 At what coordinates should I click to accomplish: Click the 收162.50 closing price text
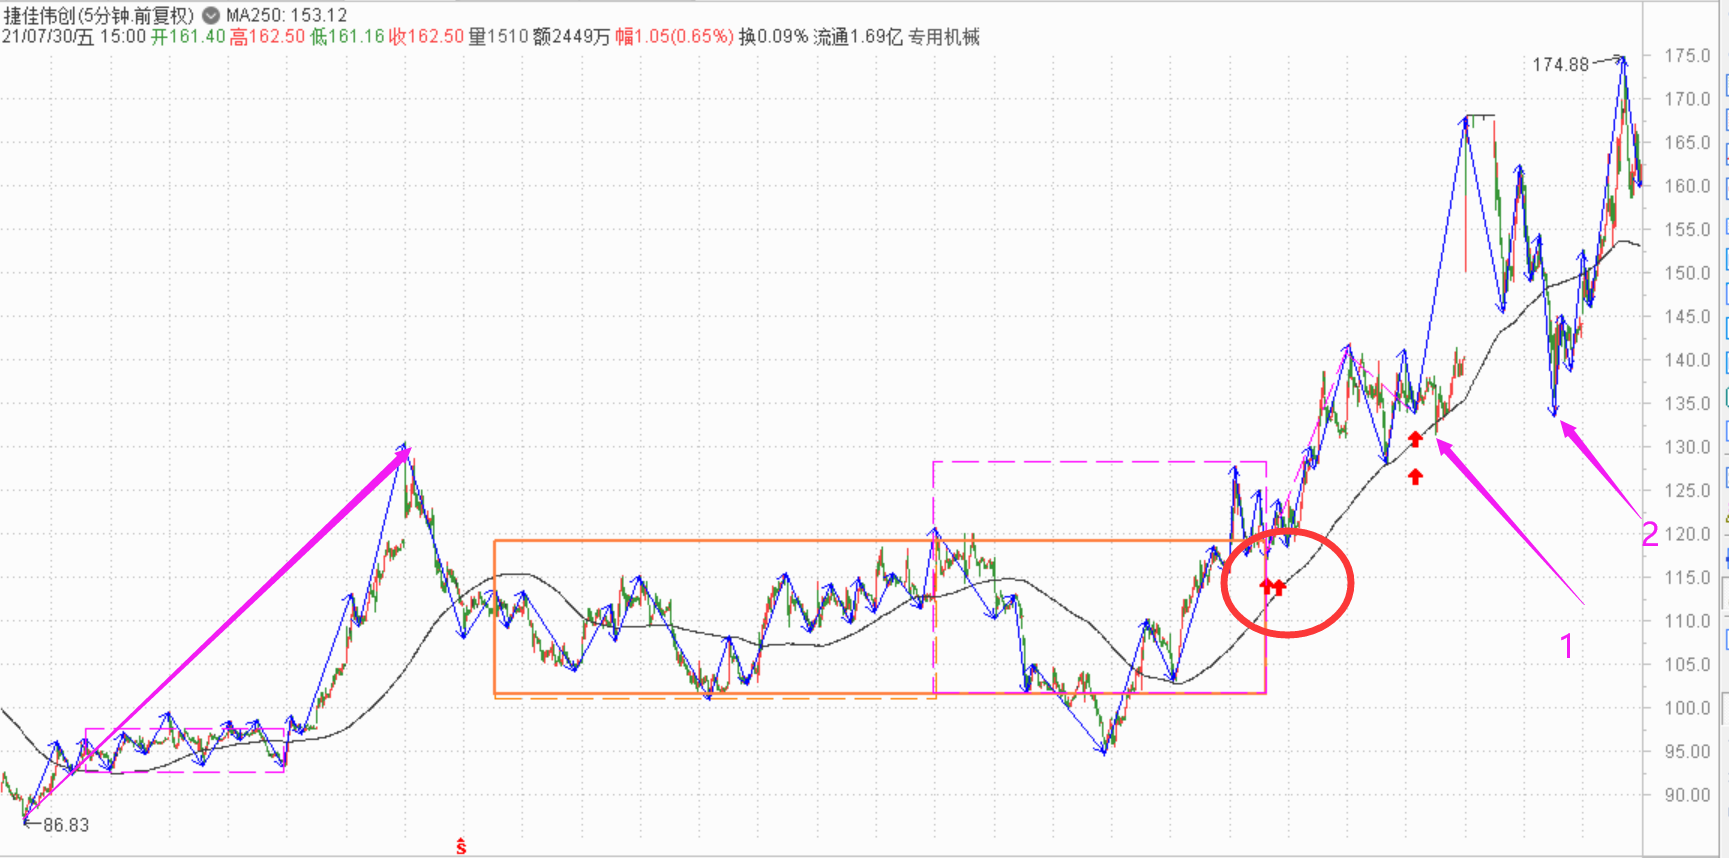pos(426,37)
